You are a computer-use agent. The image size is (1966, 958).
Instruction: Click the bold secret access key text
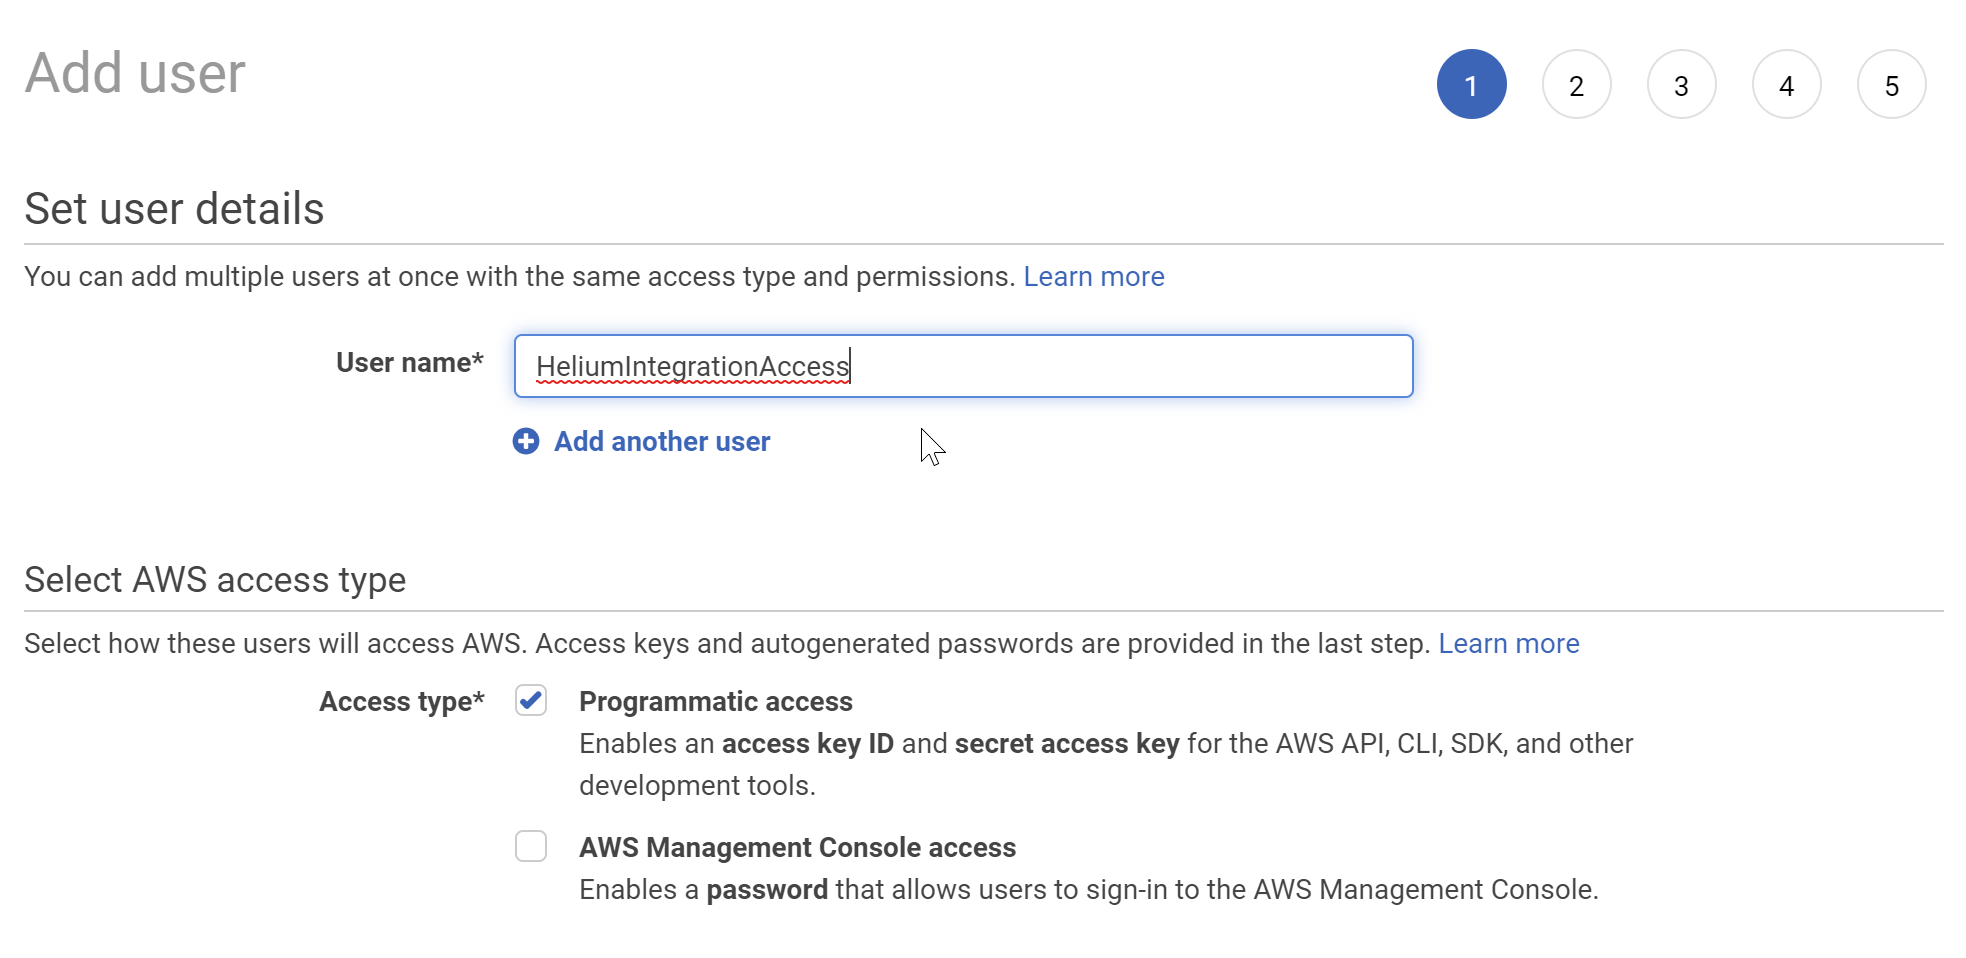click(x=1067, y=744)
